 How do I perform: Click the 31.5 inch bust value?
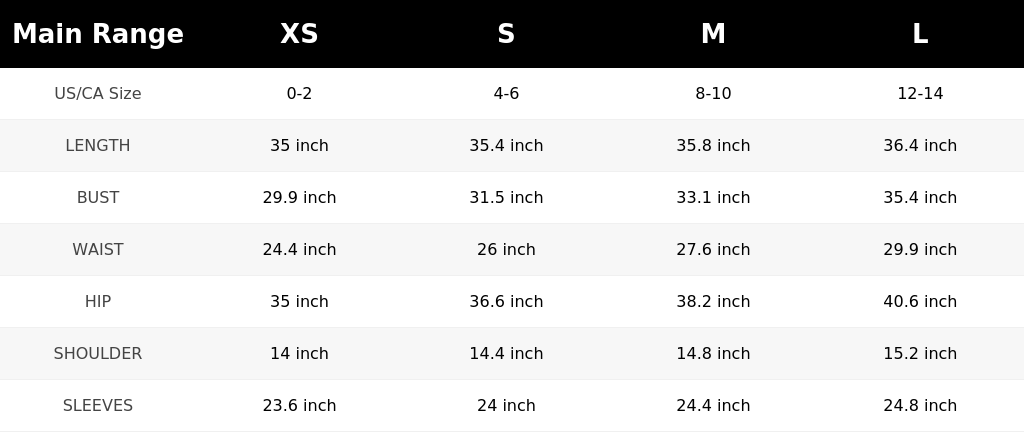[x=506, y=198]
